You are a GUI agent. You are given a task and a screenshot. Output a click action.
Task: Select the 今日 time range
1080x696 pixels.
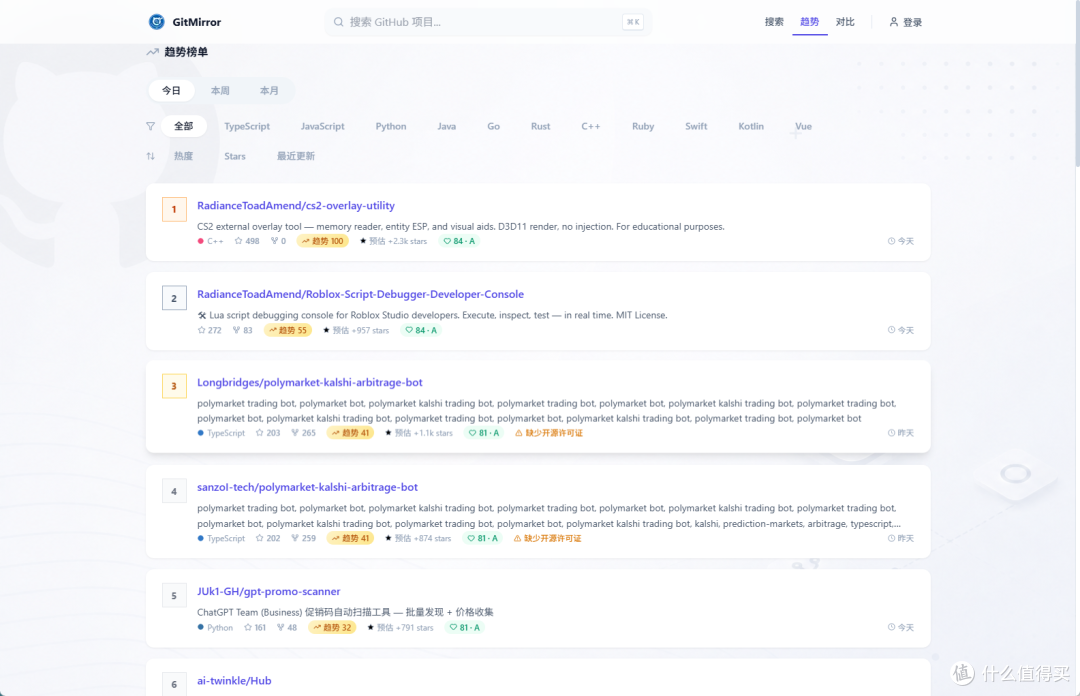172,91
